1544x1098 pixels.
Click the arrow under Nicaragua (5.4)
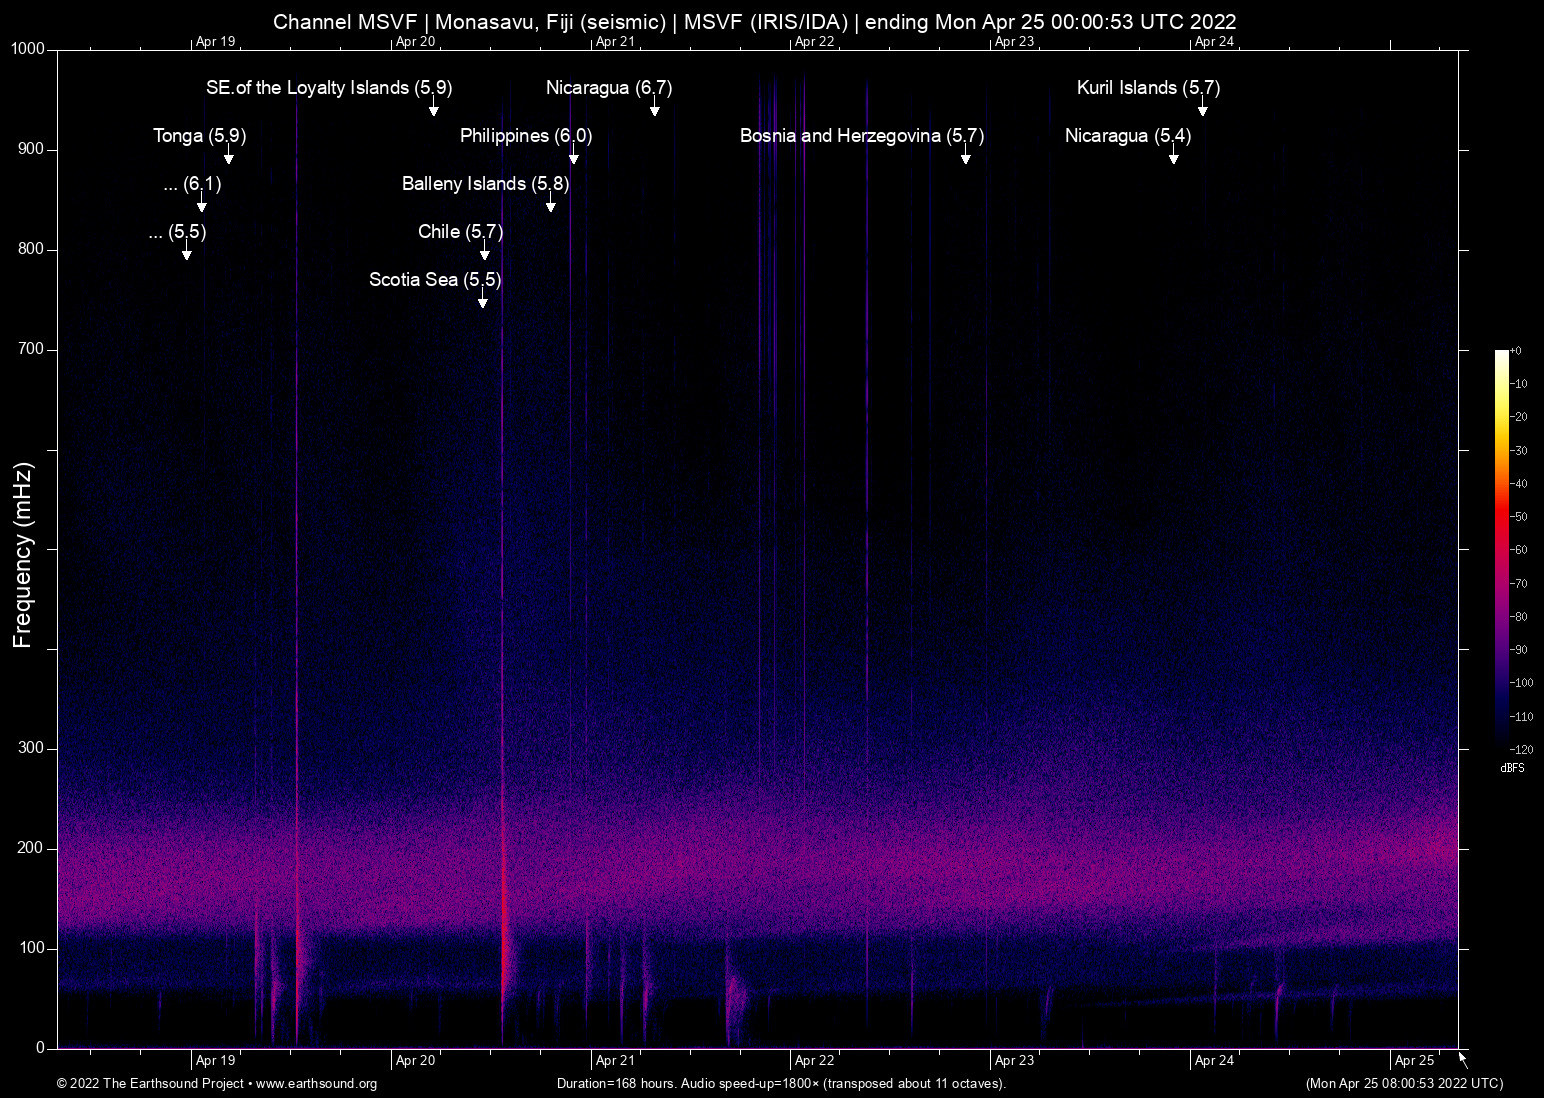coord(1173,156)
